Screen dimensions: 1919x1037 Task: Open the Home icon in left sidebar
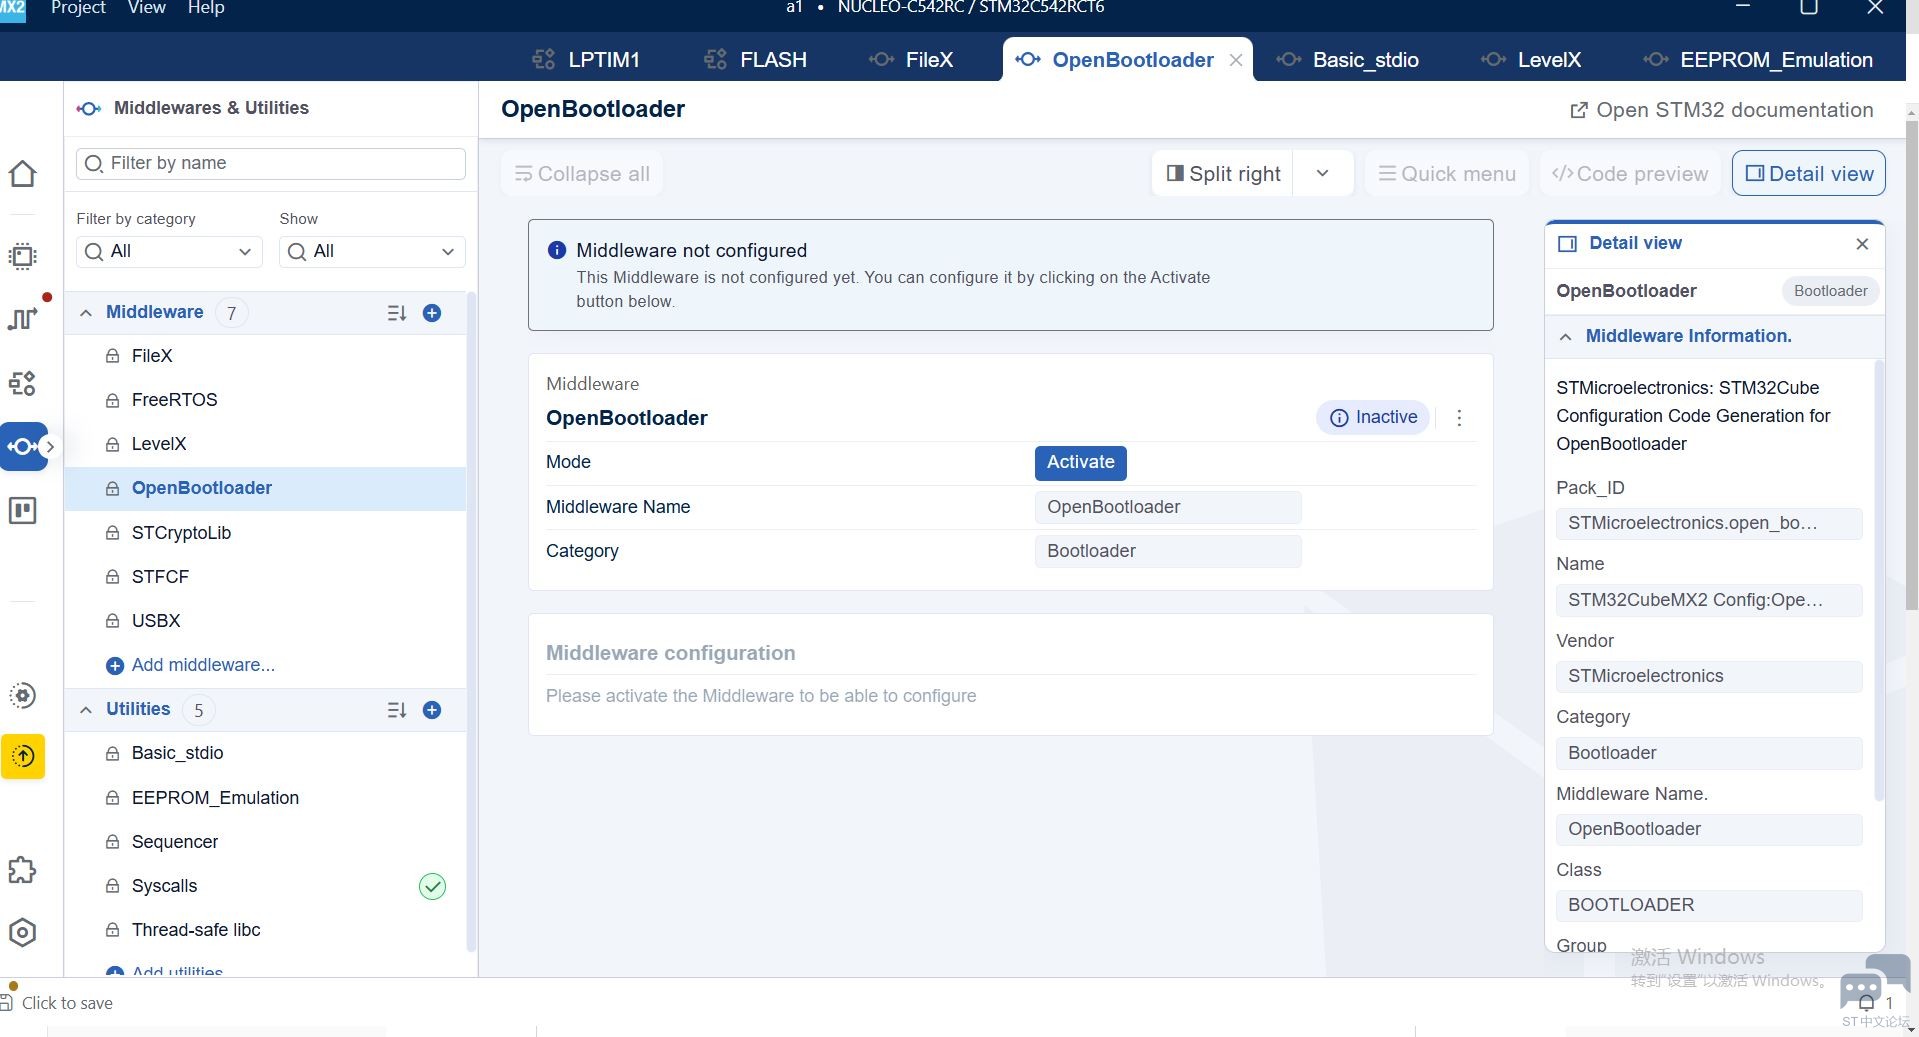22,174
